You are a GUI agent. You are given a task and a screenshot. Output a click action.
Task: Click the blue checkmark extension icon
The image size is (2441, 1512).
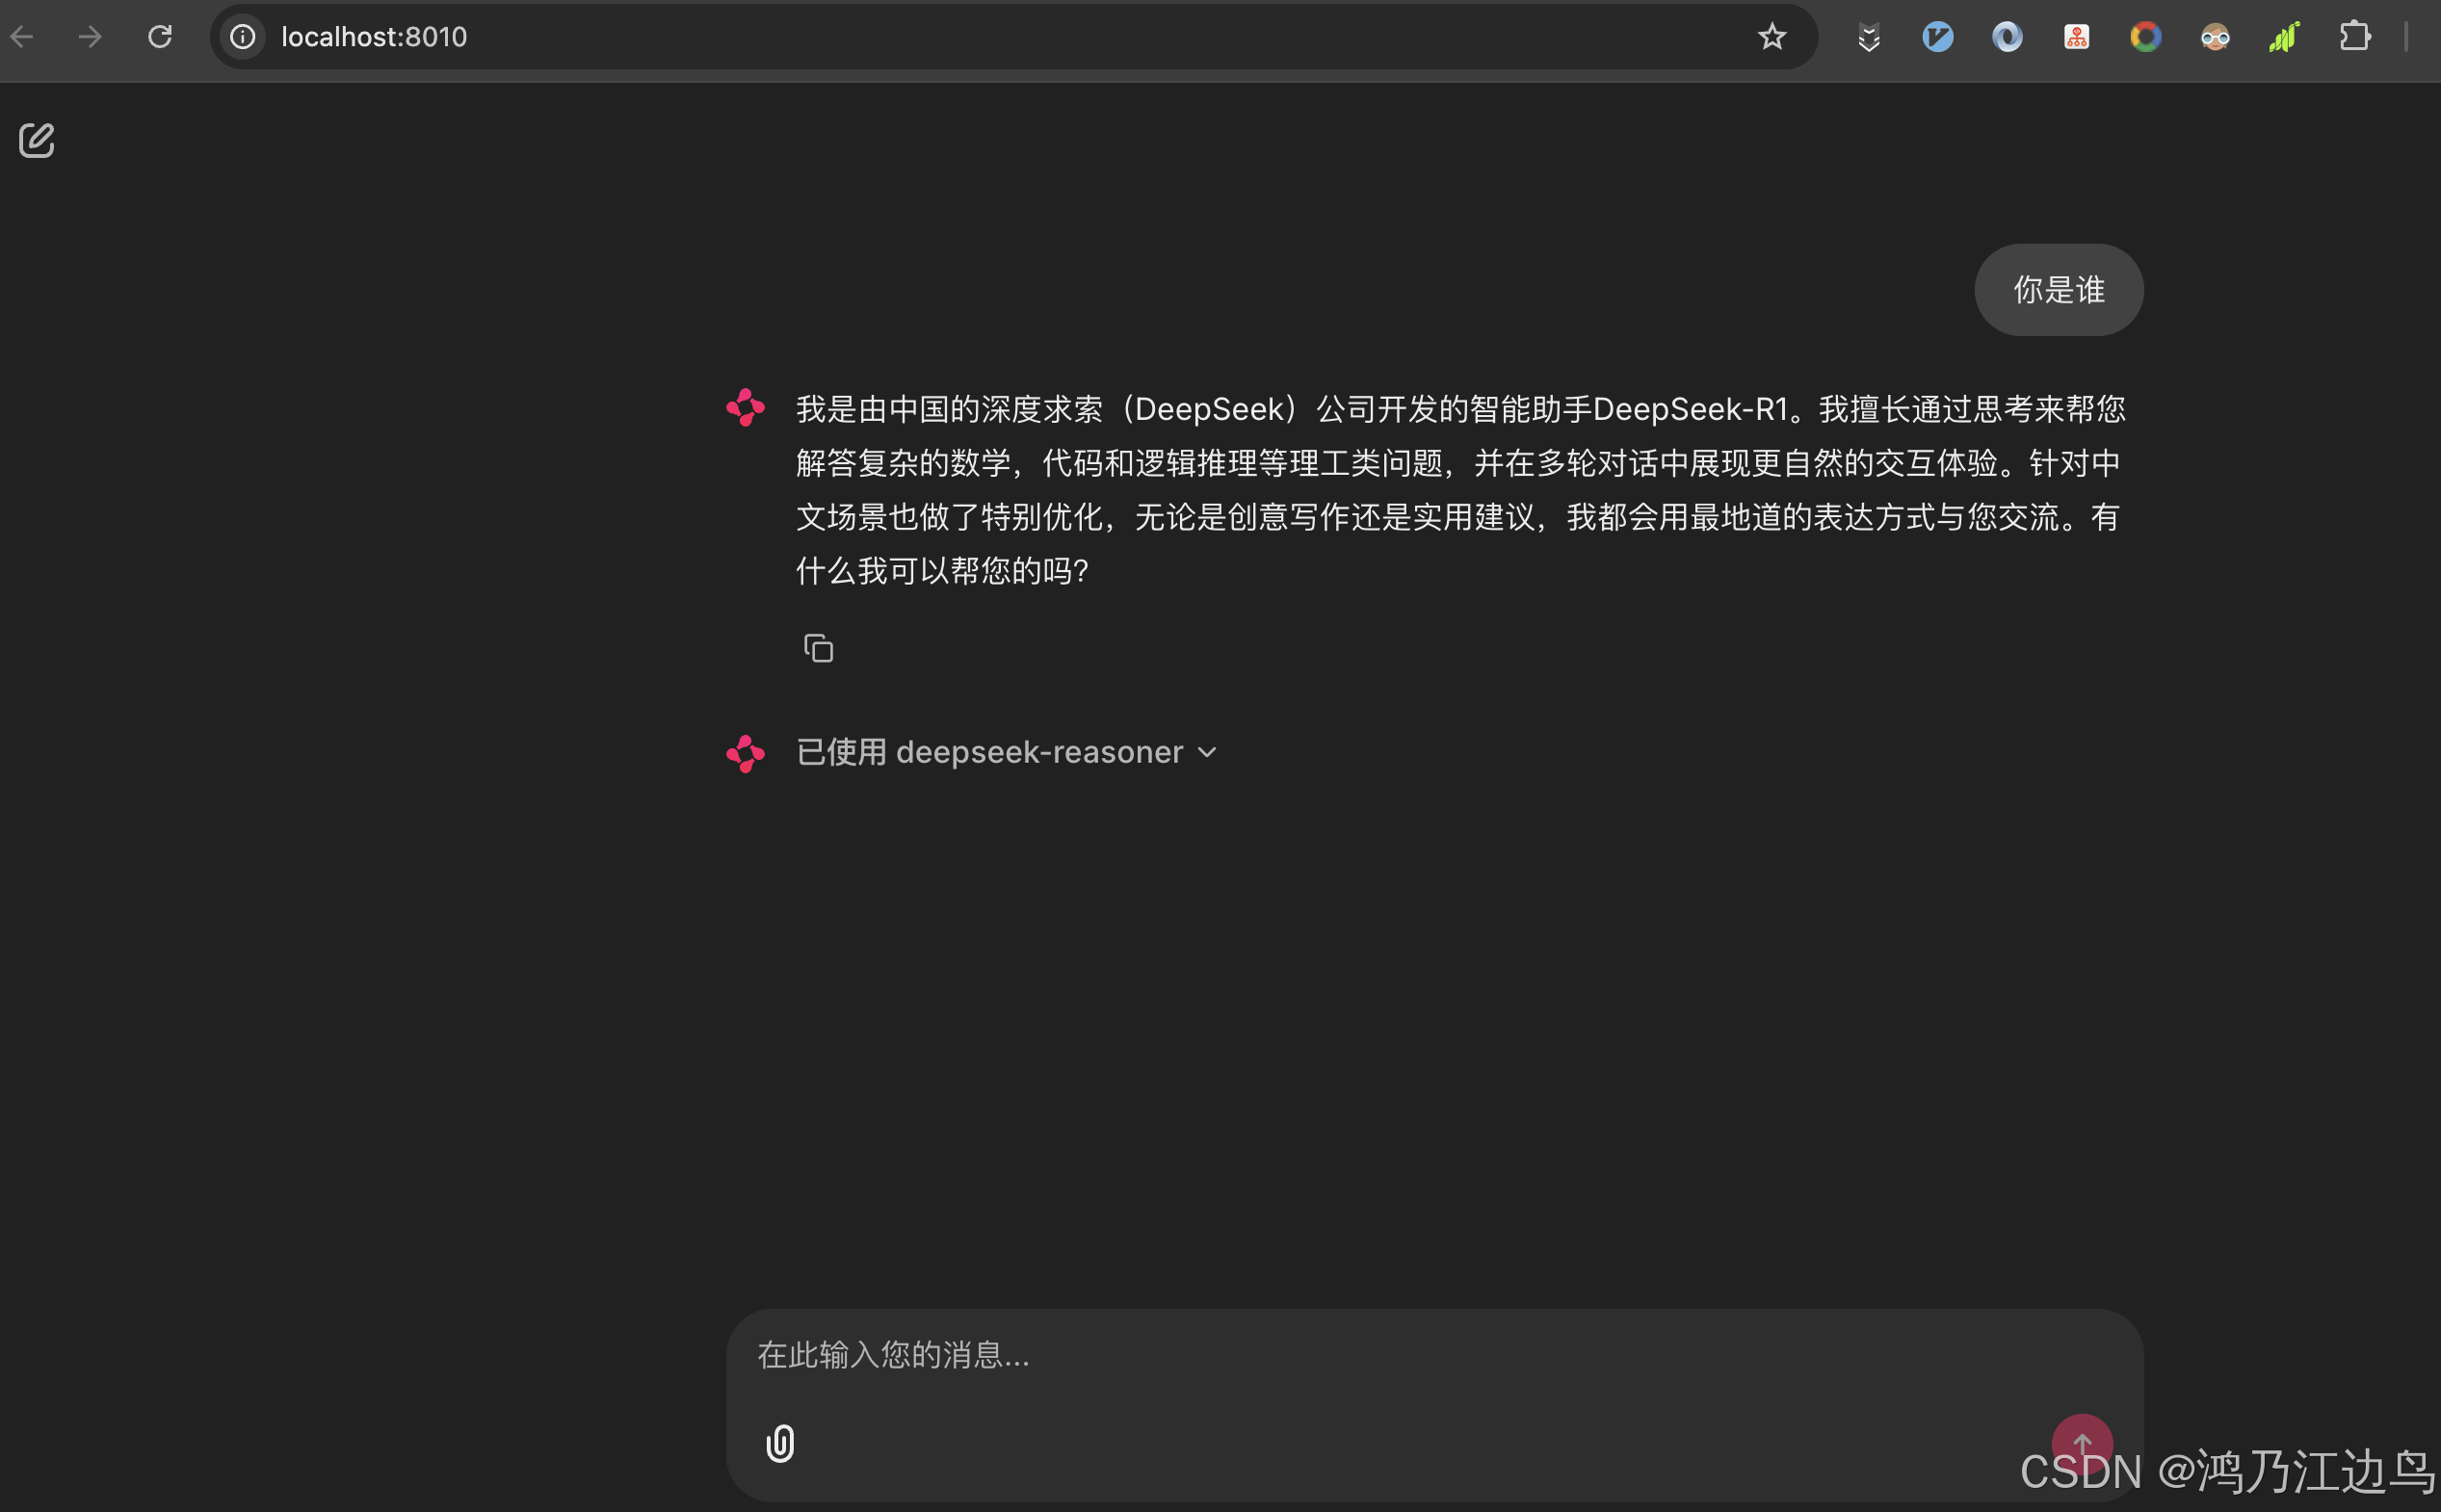click(1937, 37)
